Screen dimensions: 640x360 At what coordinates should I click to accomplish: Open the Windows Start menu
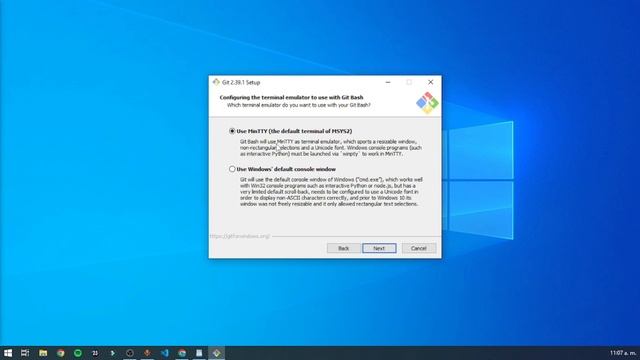8,353
